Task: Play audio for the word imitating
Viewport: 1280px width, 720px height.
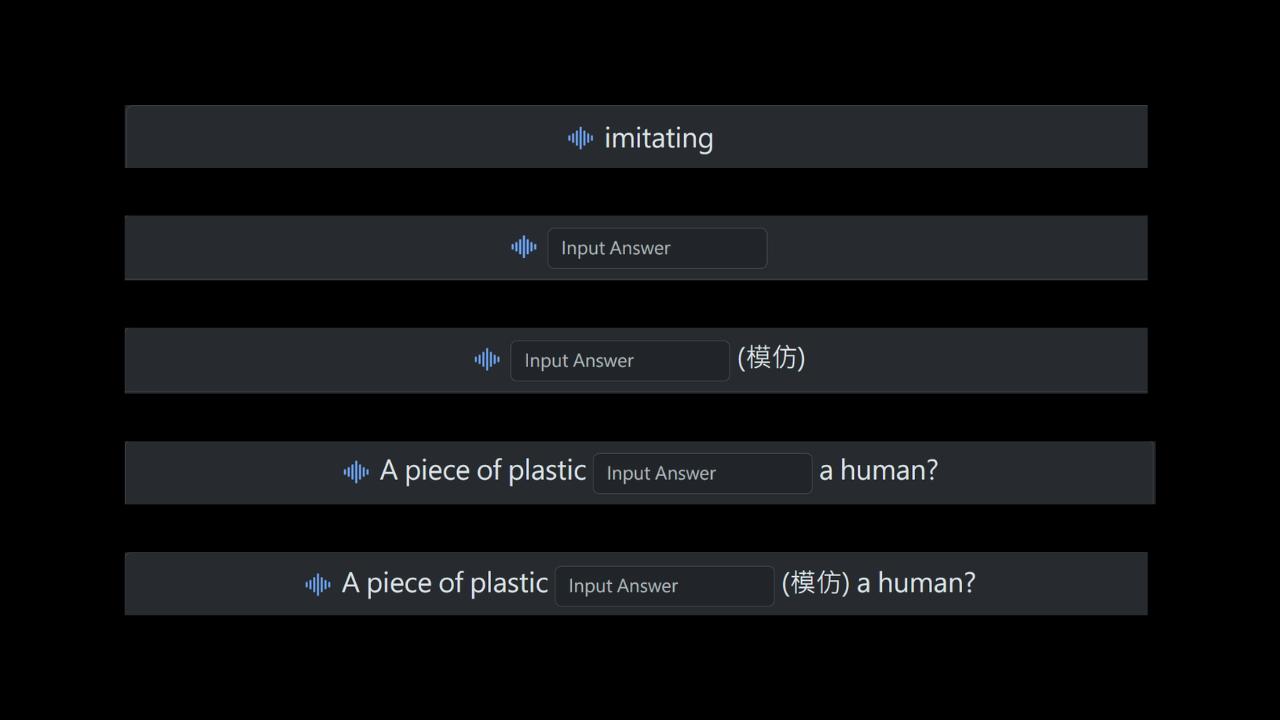Action: [x=580, y=138]
